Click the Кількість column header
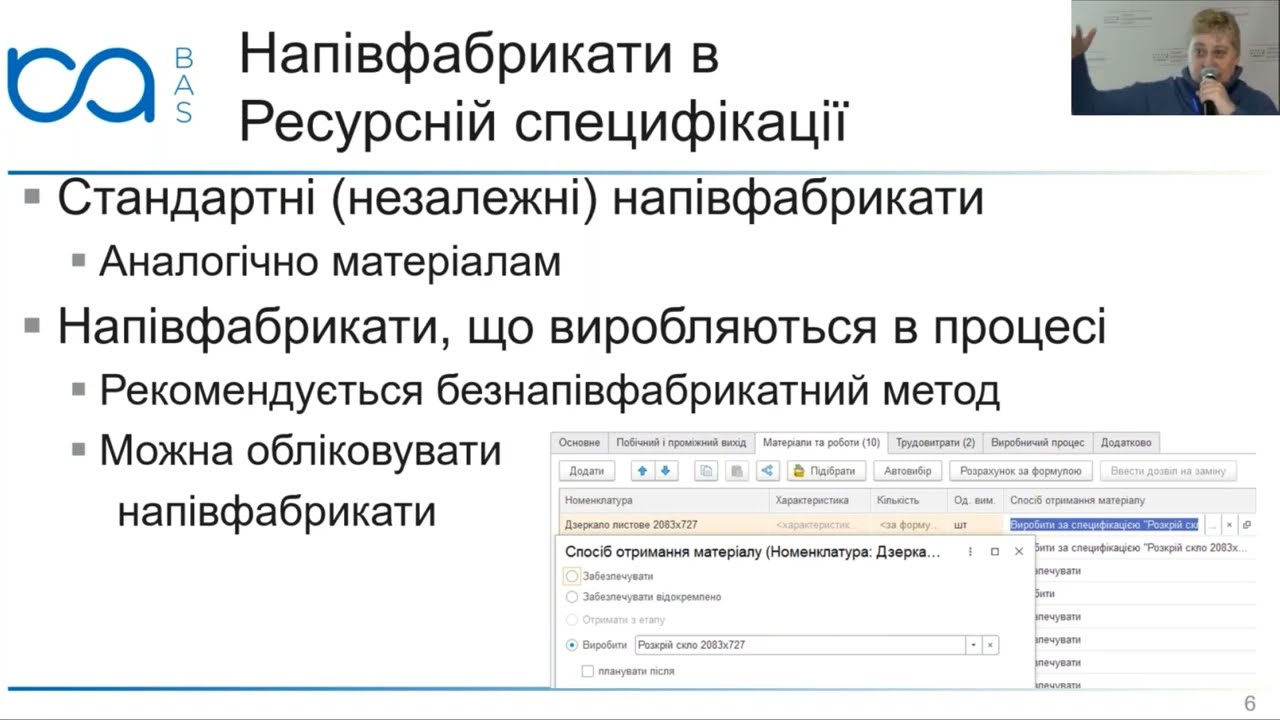1280x720 pixels. point(909,500)
